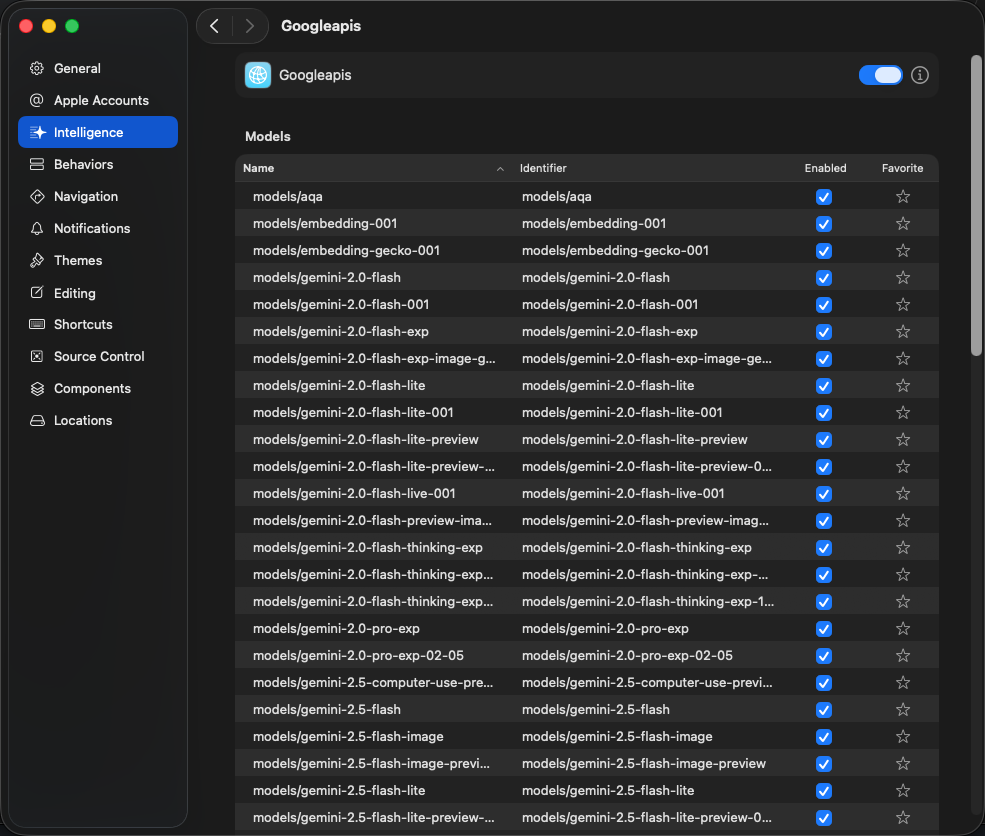Favorite the models/gemini-2.0-pro-exp star

(903, 629)
